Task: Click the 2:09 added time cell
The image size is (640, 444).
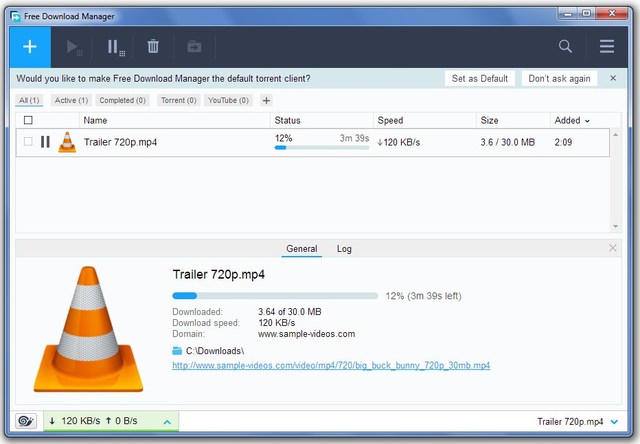Action: [563, 142]
